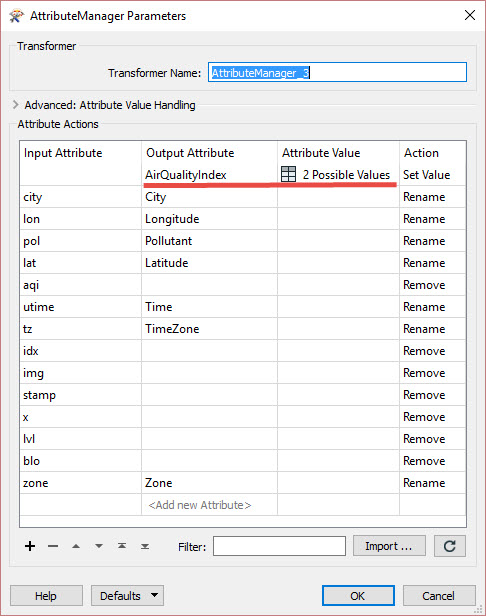Select the aqi input attribute cell
Image resolution: width=486 pixels, height=616 pixels.
(x=81, y=284)
